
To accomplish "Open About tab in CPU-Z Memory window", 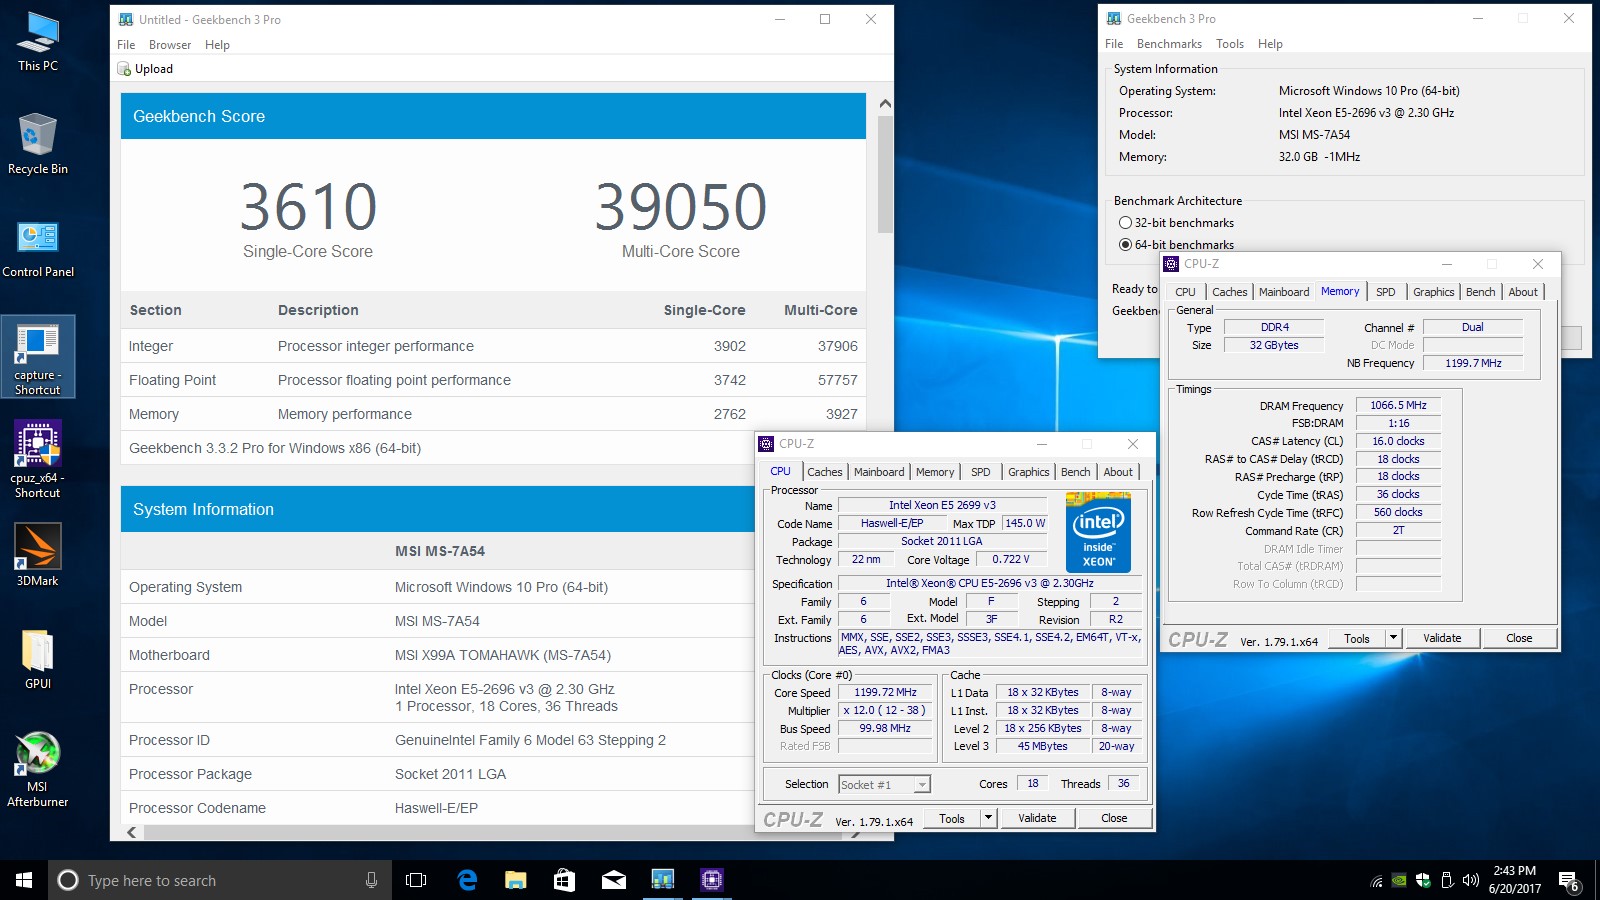I will pyautogui.click(x=1523, y=292).
